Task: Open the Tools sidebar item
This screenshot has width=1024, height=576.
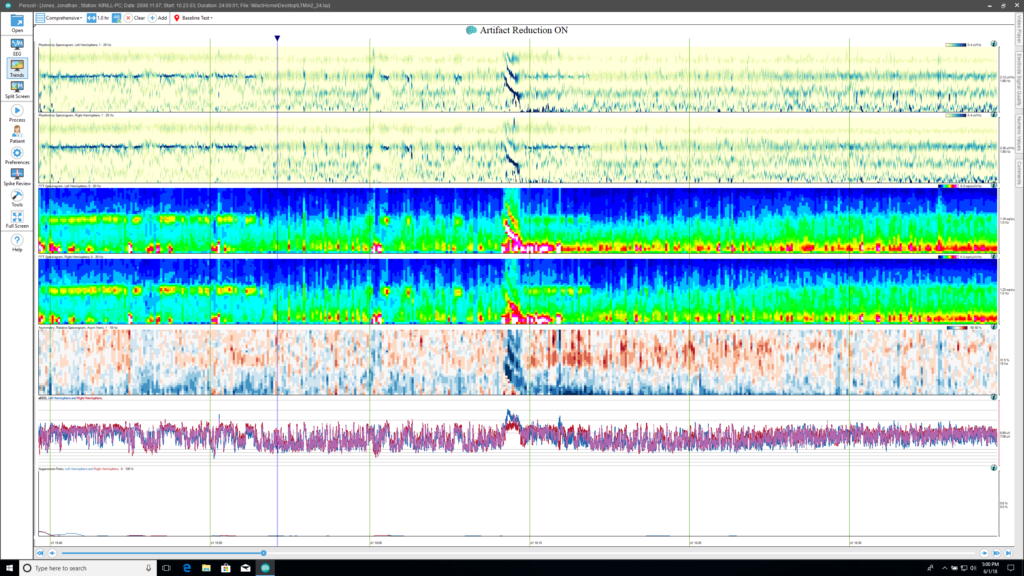Action: click(x=17, y=199)
